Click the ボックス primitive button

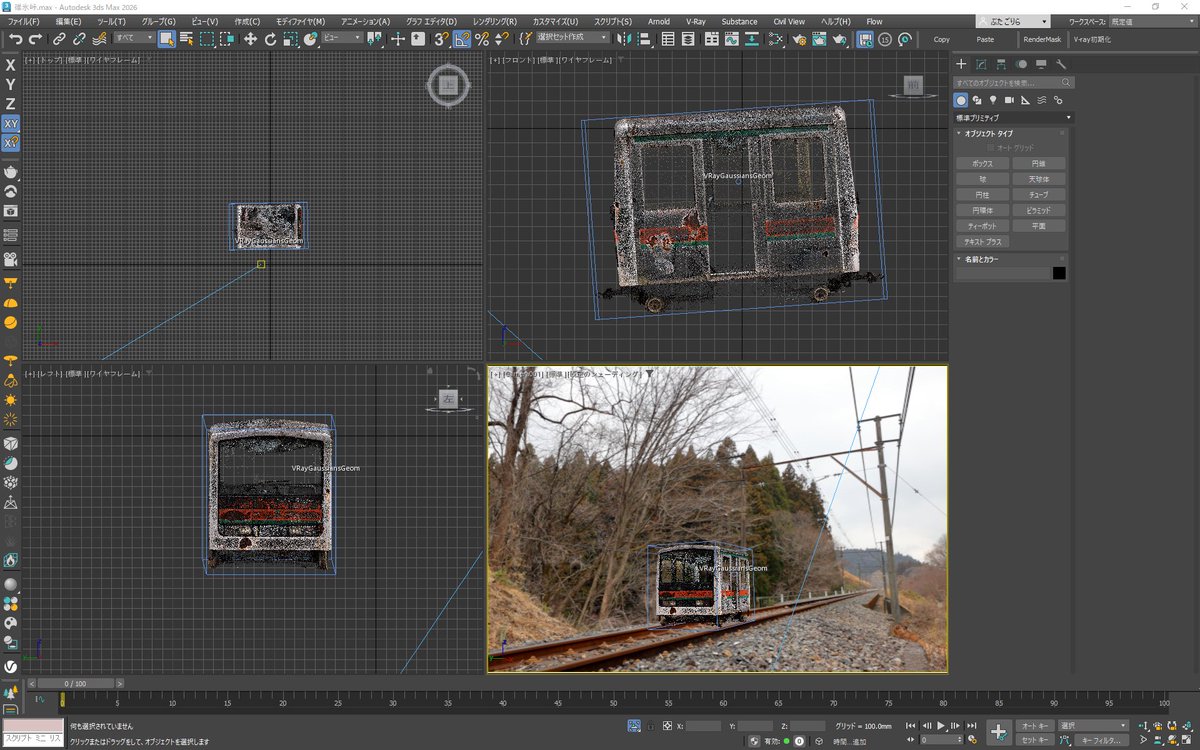(x=982, y=163)
